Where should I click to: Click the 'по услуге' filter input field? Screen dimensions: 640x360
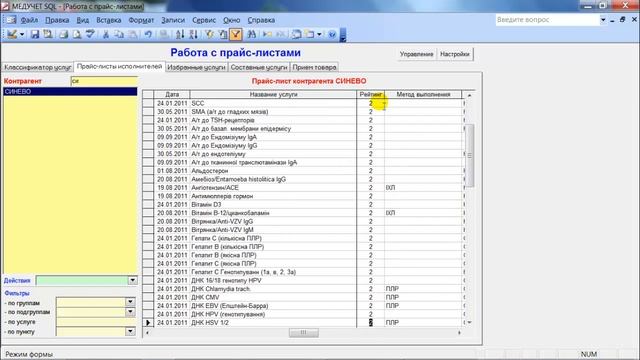pos(96,322)
